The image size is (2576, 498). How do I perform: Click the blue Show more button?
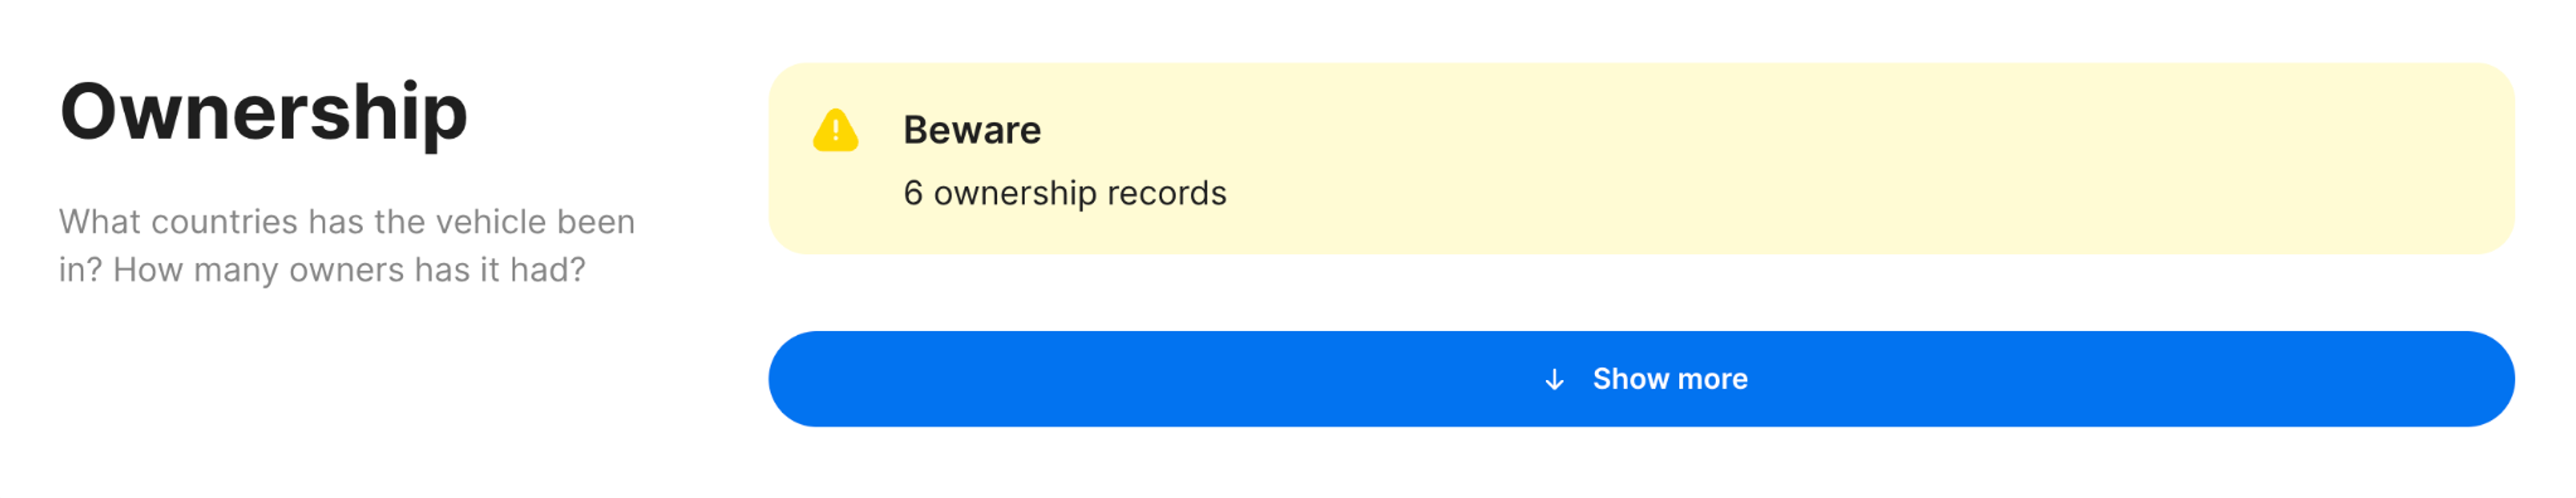coord(1641,379)
